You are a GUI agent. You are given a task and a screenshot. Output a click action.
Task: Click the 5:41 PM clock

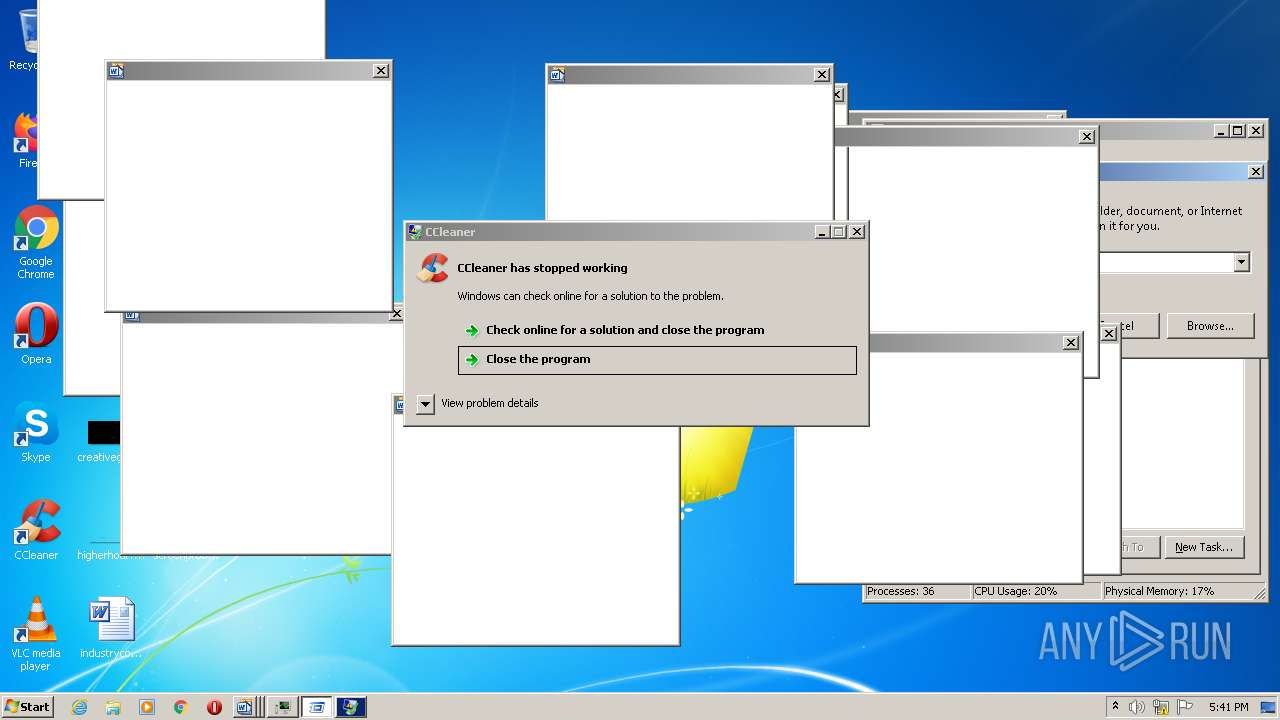1228,707
